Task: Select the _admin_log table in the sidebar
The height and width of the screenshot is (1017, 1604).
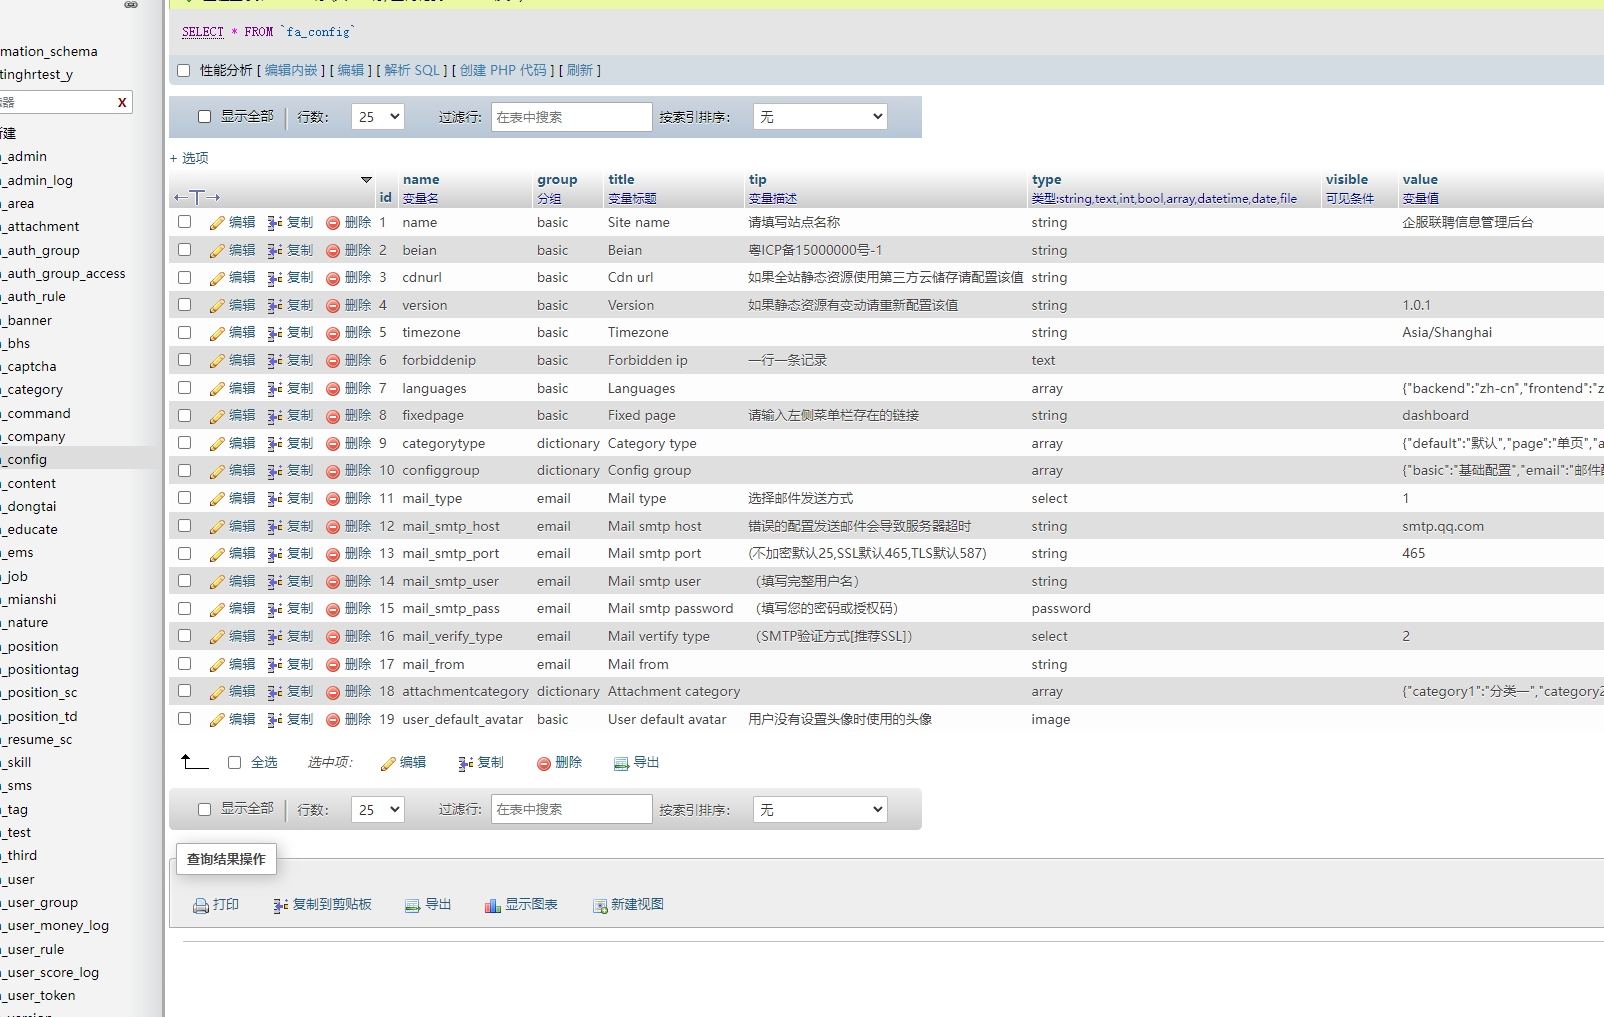Action: (x=38, y=180)
